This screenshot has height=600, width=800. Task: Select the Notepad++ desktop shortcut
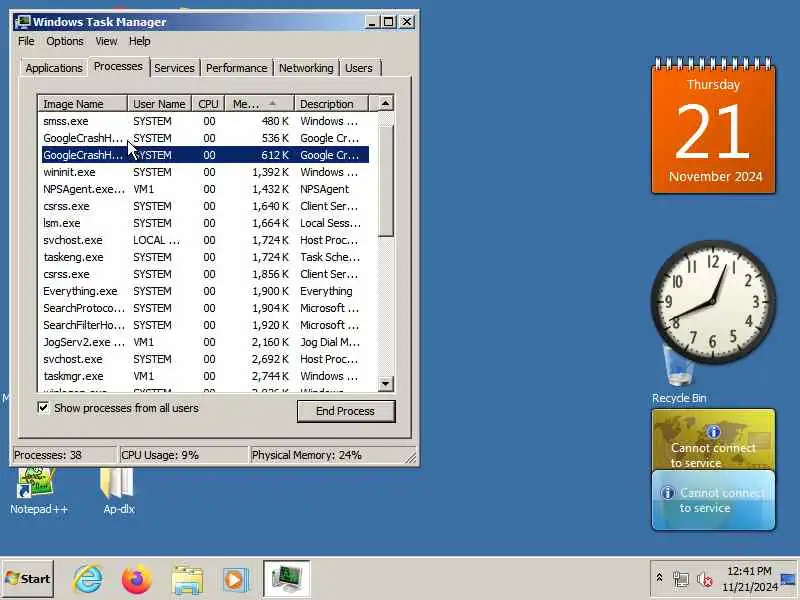tap(38, 491)
